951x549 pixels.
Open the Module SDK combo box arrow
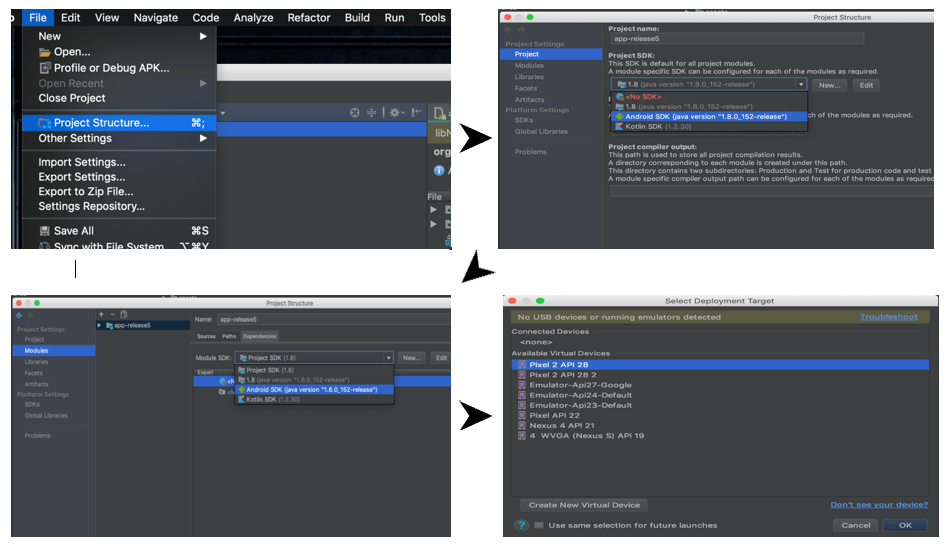(x=388, y=358)
